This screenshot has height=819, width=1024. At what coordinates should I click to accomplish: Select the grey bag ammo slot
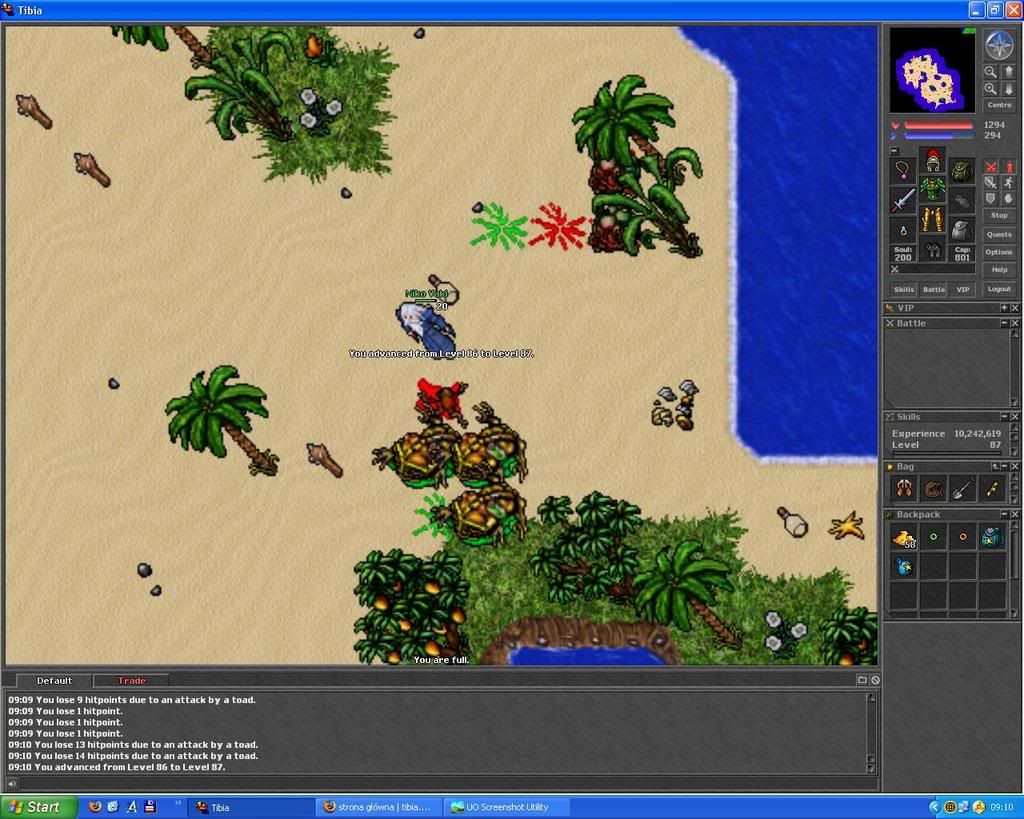coord(961,229)
